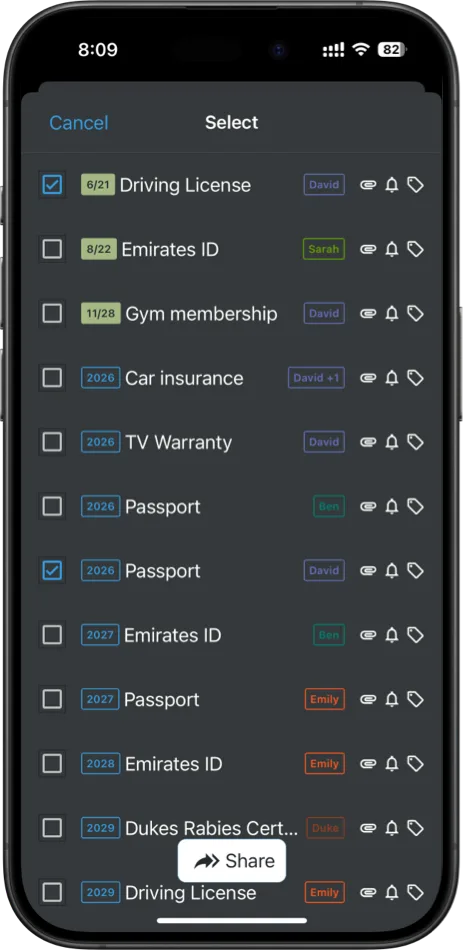Open the Car insurance paperclip icon

(x=368, y=378)
